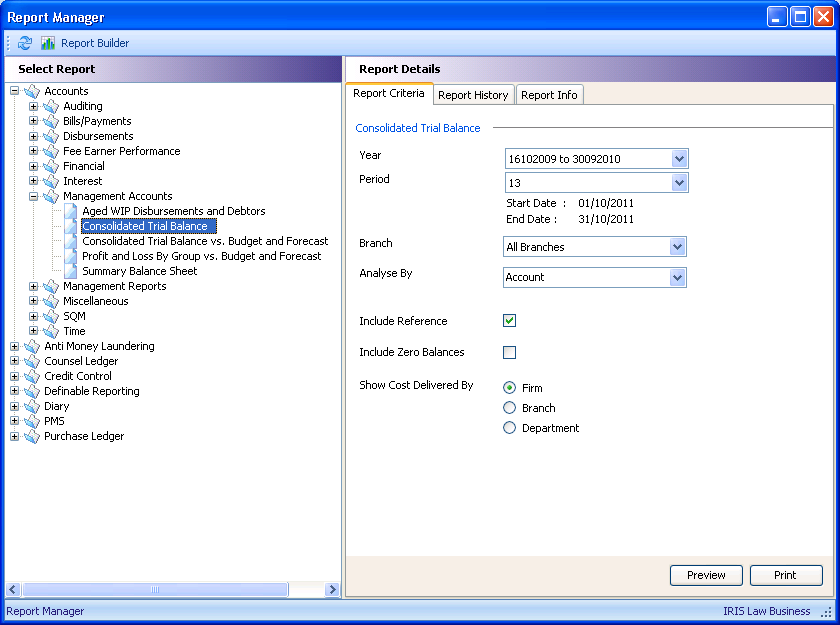Open the Year dropdown
Image resolution: width=840 pixels, height=625 pixels.
pos(679,159)
